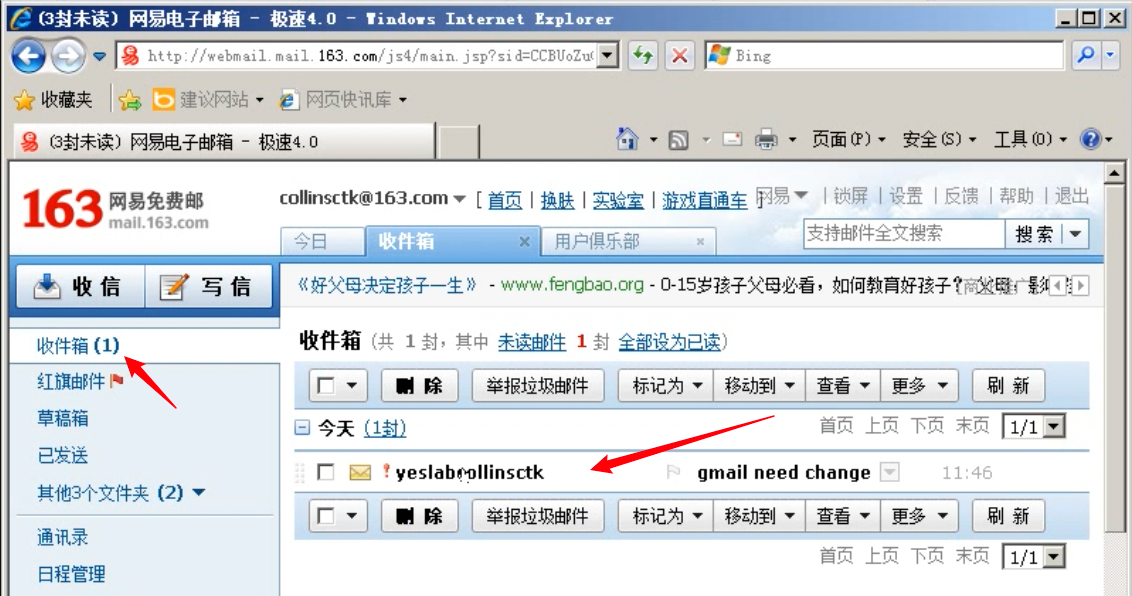The image size is (1132, 596).
Task: Click the 首页 link in header
Action: (505, 200)
